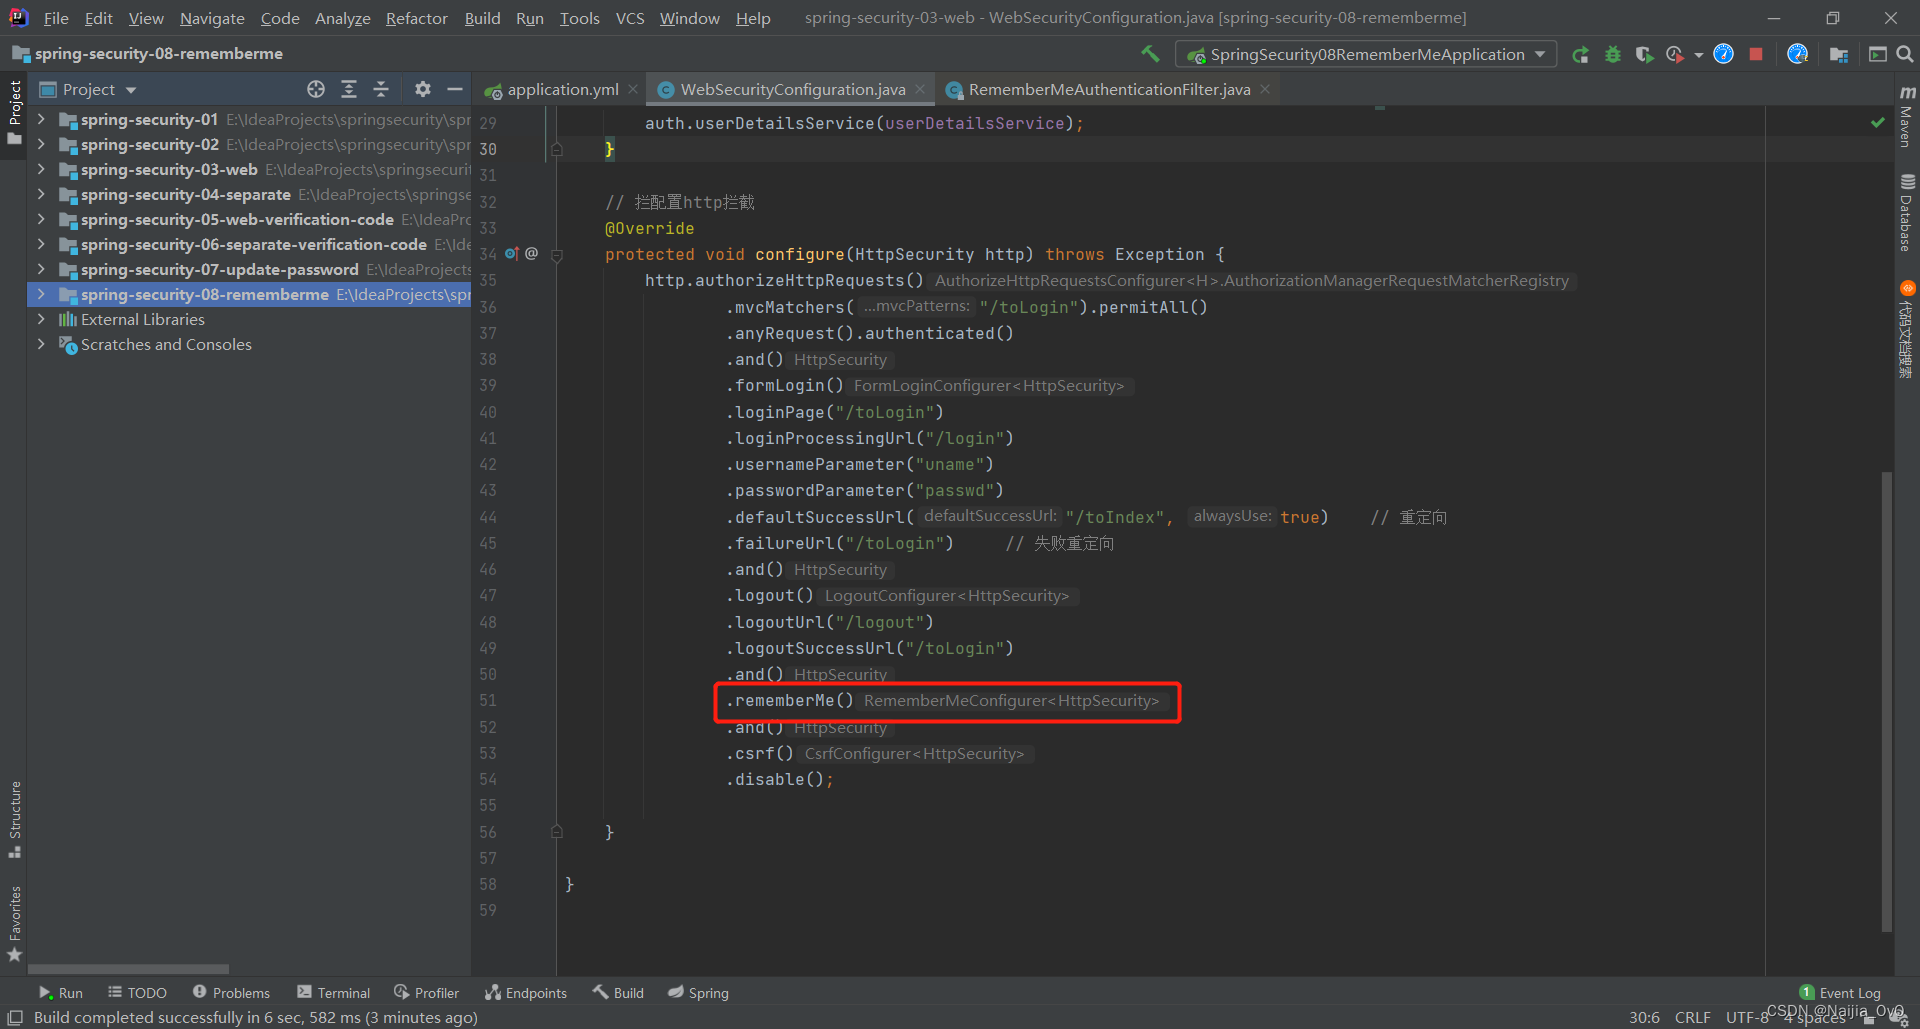This screenshot has height=1029, width=1920.
Task: Open the Navigate menu
Action: (212, 18)
